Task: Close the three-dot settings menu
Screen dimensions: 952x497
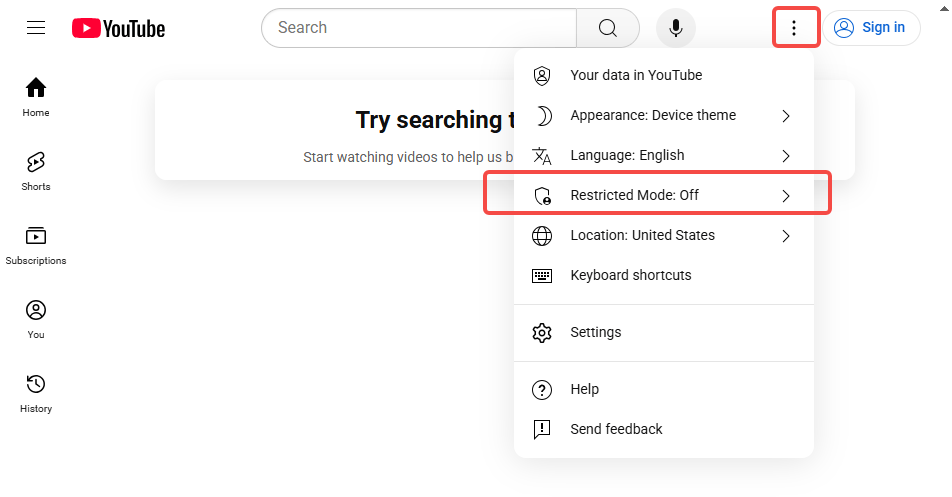Action: [794, 27]
